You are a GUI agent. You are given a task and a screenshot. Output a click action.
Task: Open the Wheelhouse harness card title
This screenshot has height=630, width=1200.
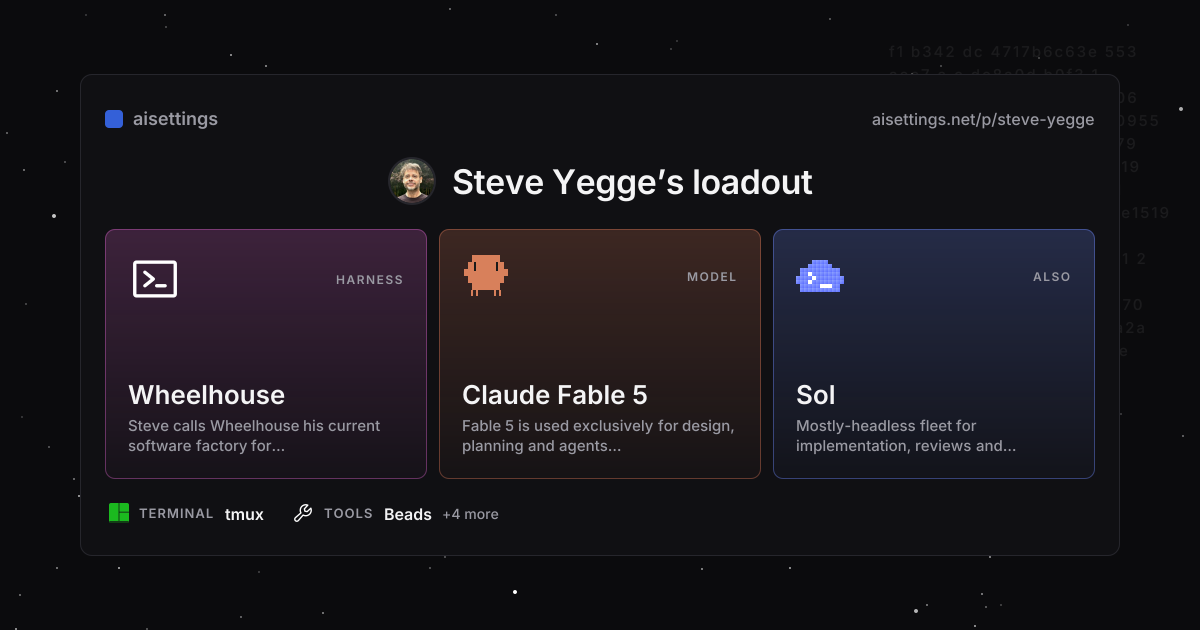coord(207,395)
